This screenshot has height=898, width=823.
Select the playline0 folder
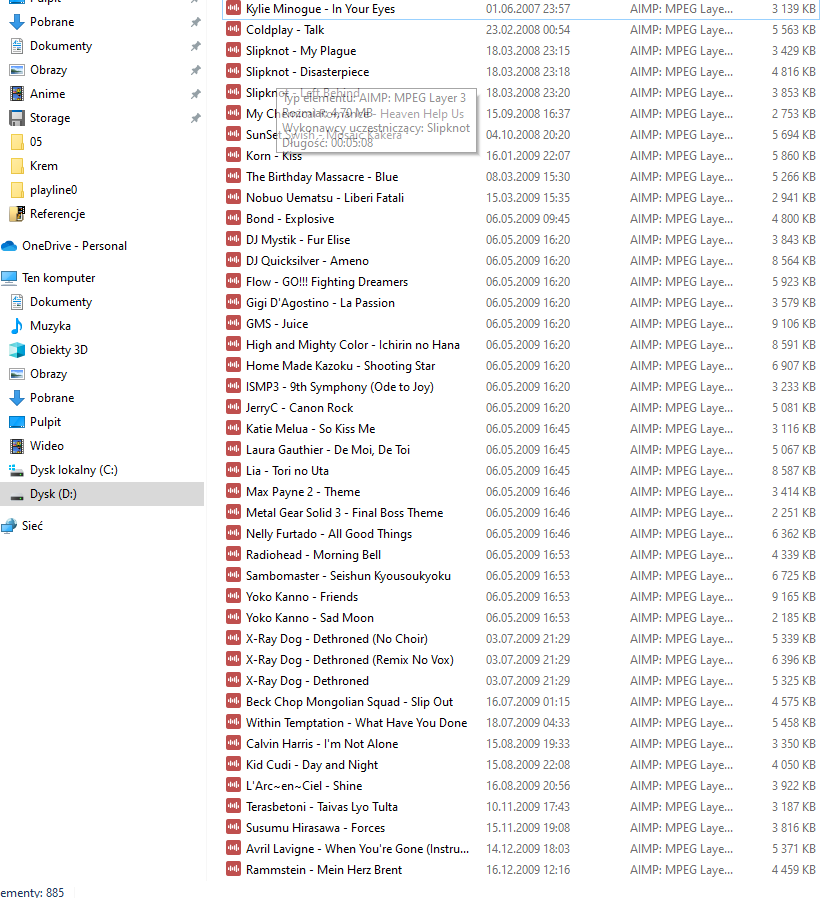tap(53, 190)
